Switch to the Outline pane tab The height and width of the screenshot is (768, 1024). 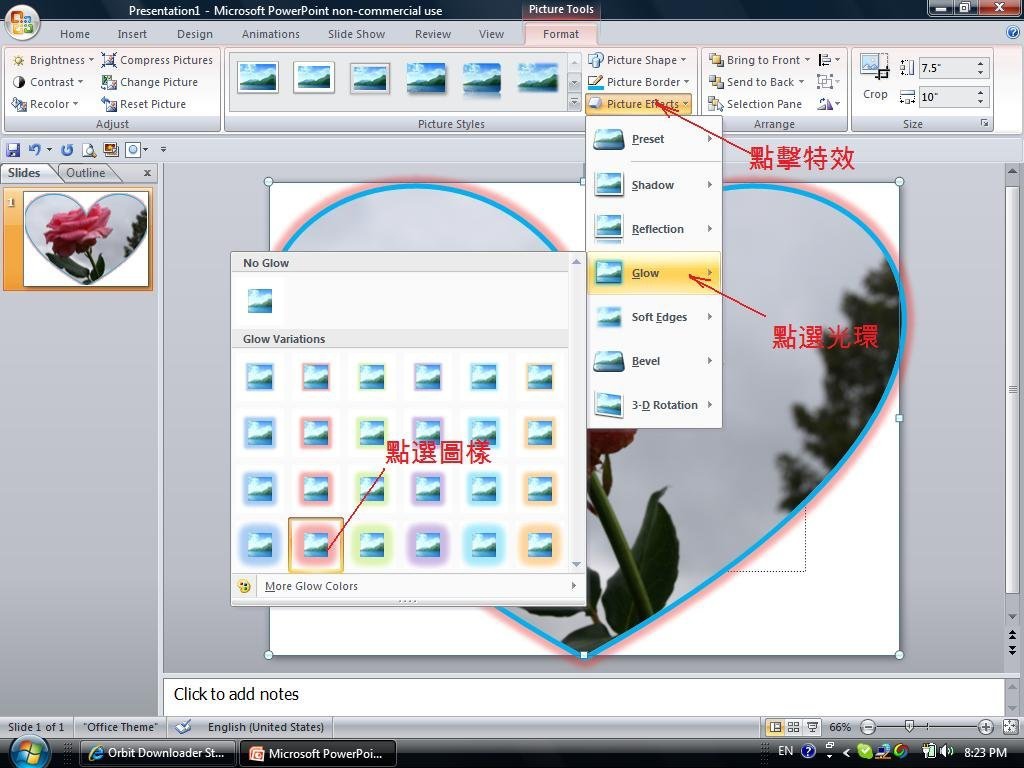[x=86, y=173]
